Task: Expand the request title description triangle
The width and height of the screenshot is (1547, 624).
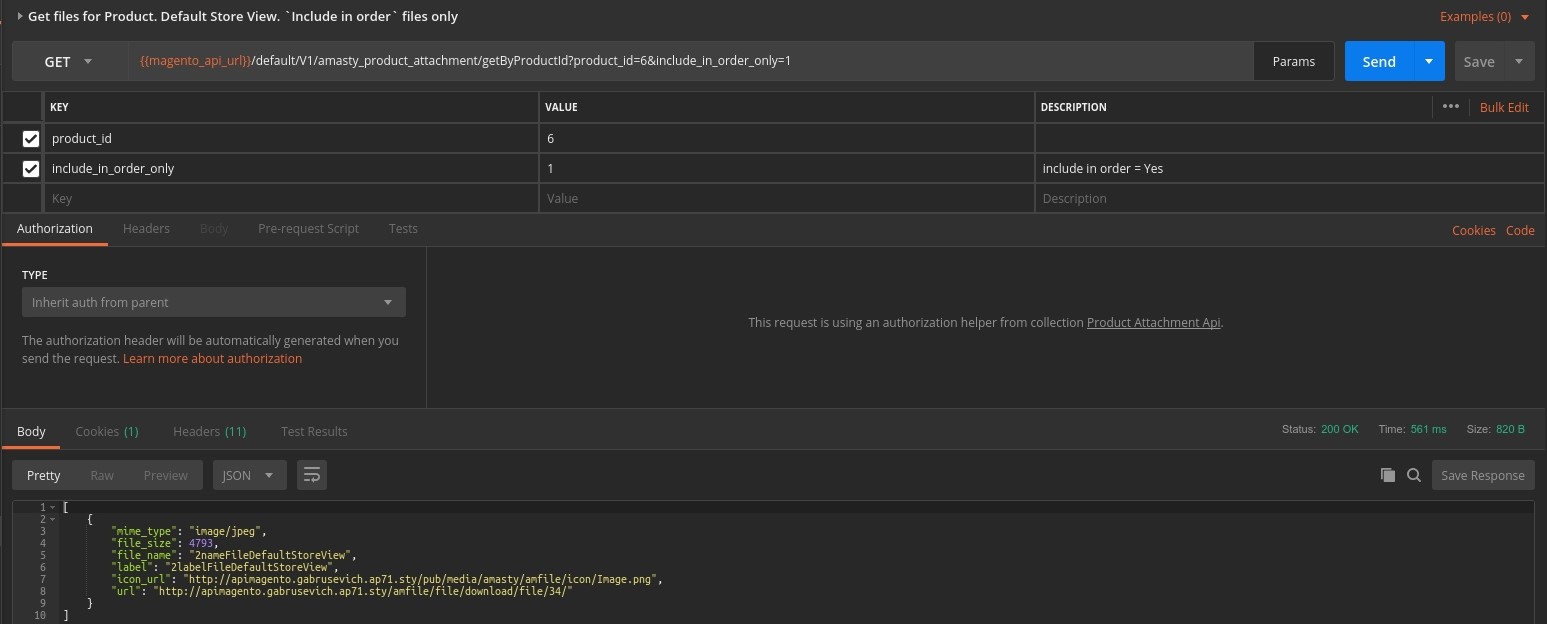Action: coord(20,16)
